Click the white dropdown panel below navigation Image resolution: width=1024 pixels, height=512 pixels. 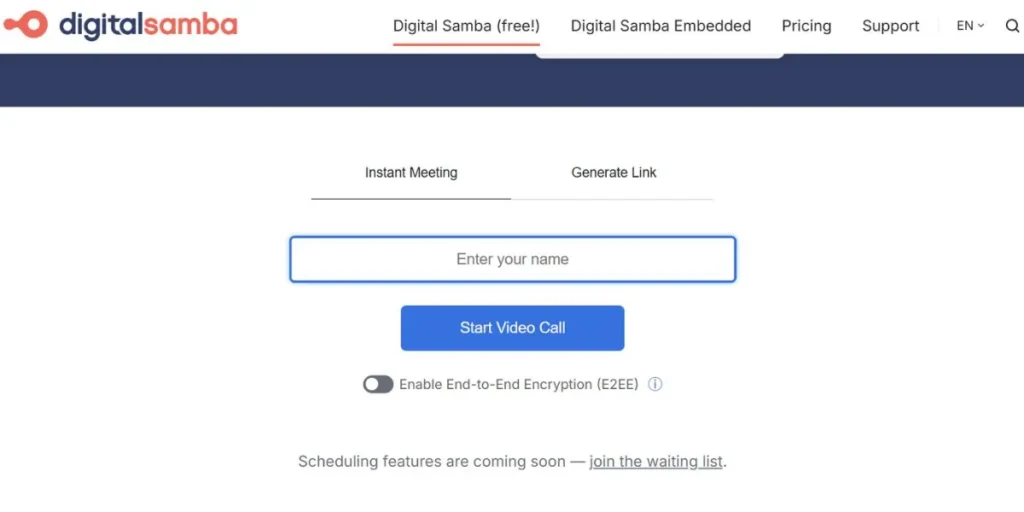pos(660,52)
